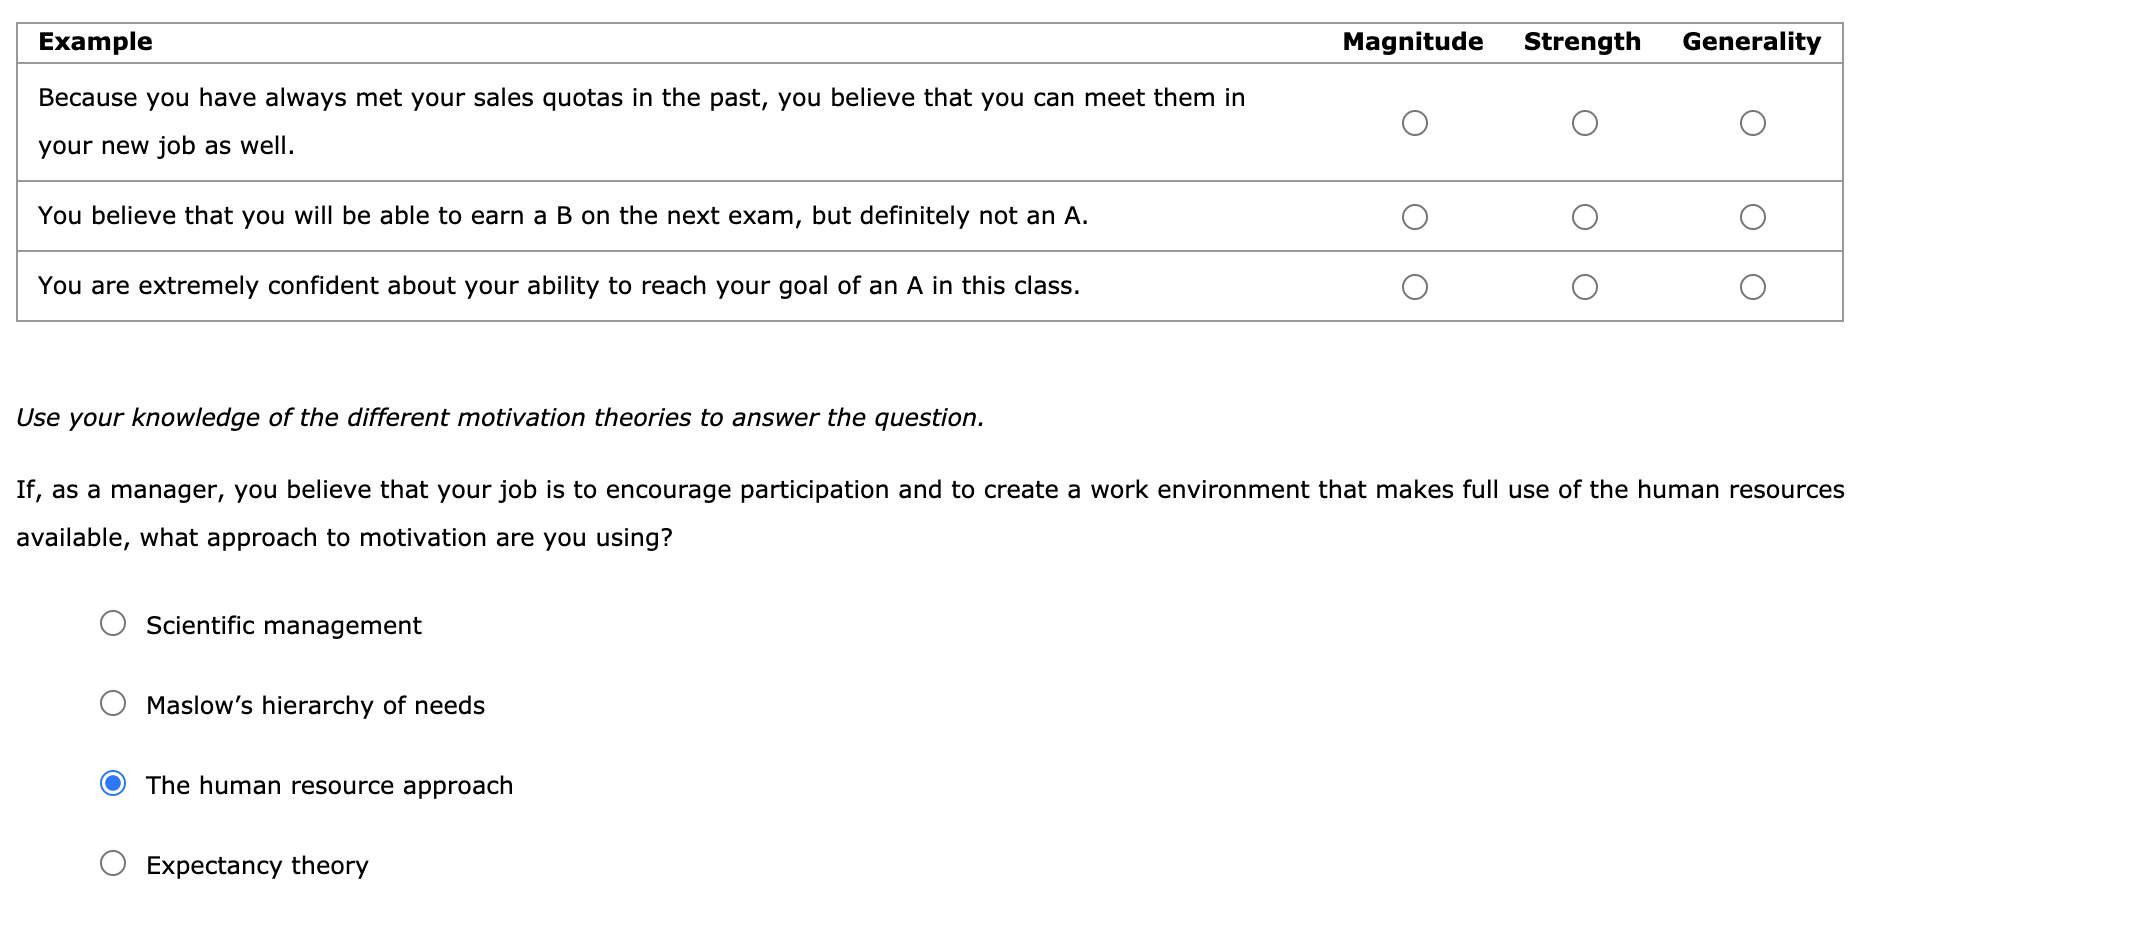The height and width of the screenshot is (950, 2146).
Task: Choose the Maslow's hierarchy of needs answer
Action: pyautogui.click(x=113, y=704)
